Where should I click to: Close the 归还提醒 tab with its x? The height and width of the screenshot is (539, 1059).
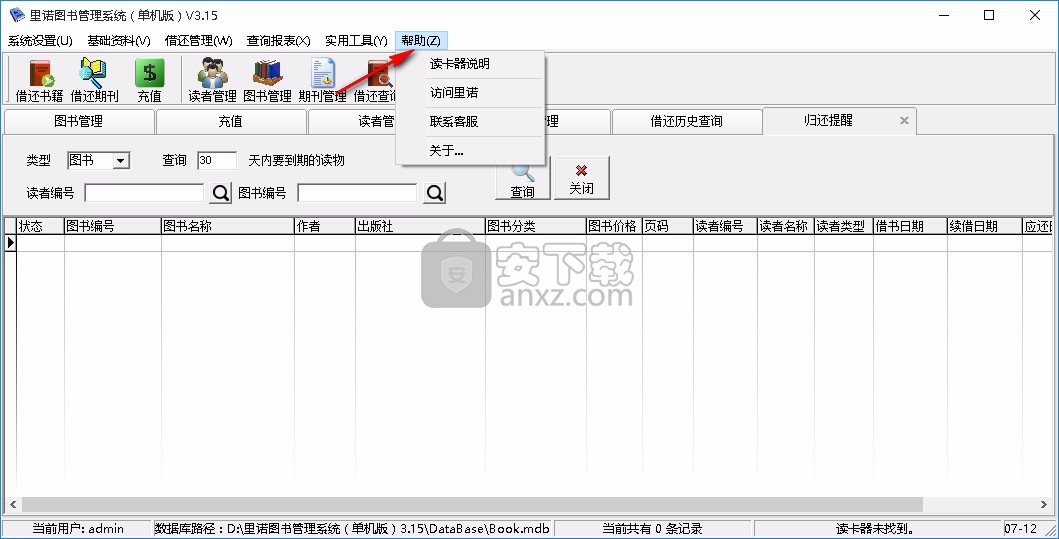(x=904, y=121)
